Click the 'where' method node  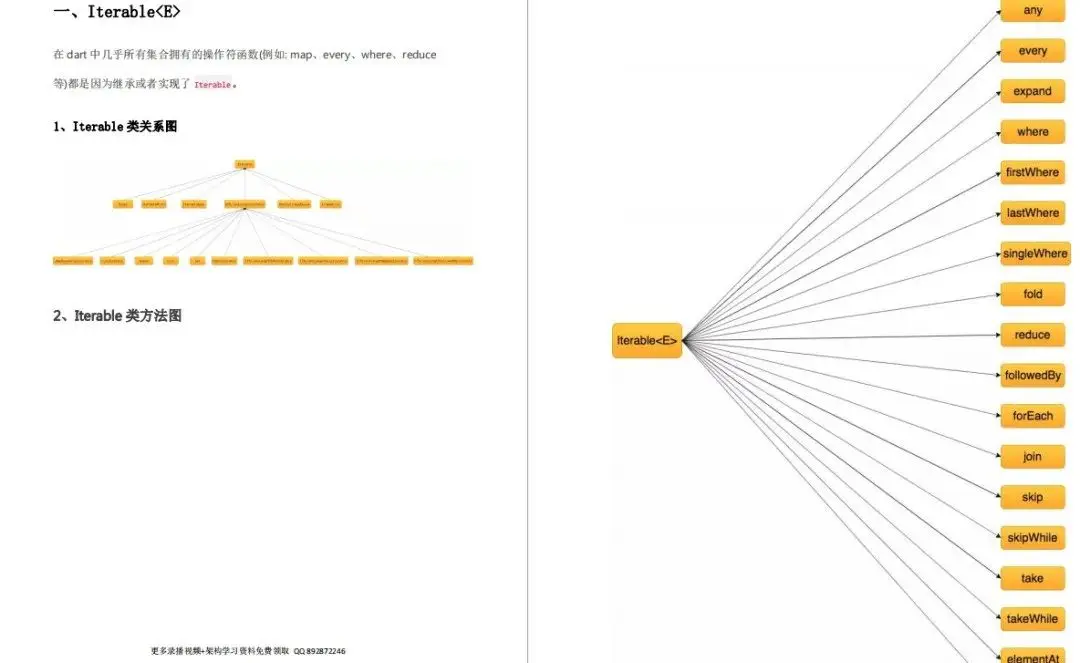tap(1032, 132)
